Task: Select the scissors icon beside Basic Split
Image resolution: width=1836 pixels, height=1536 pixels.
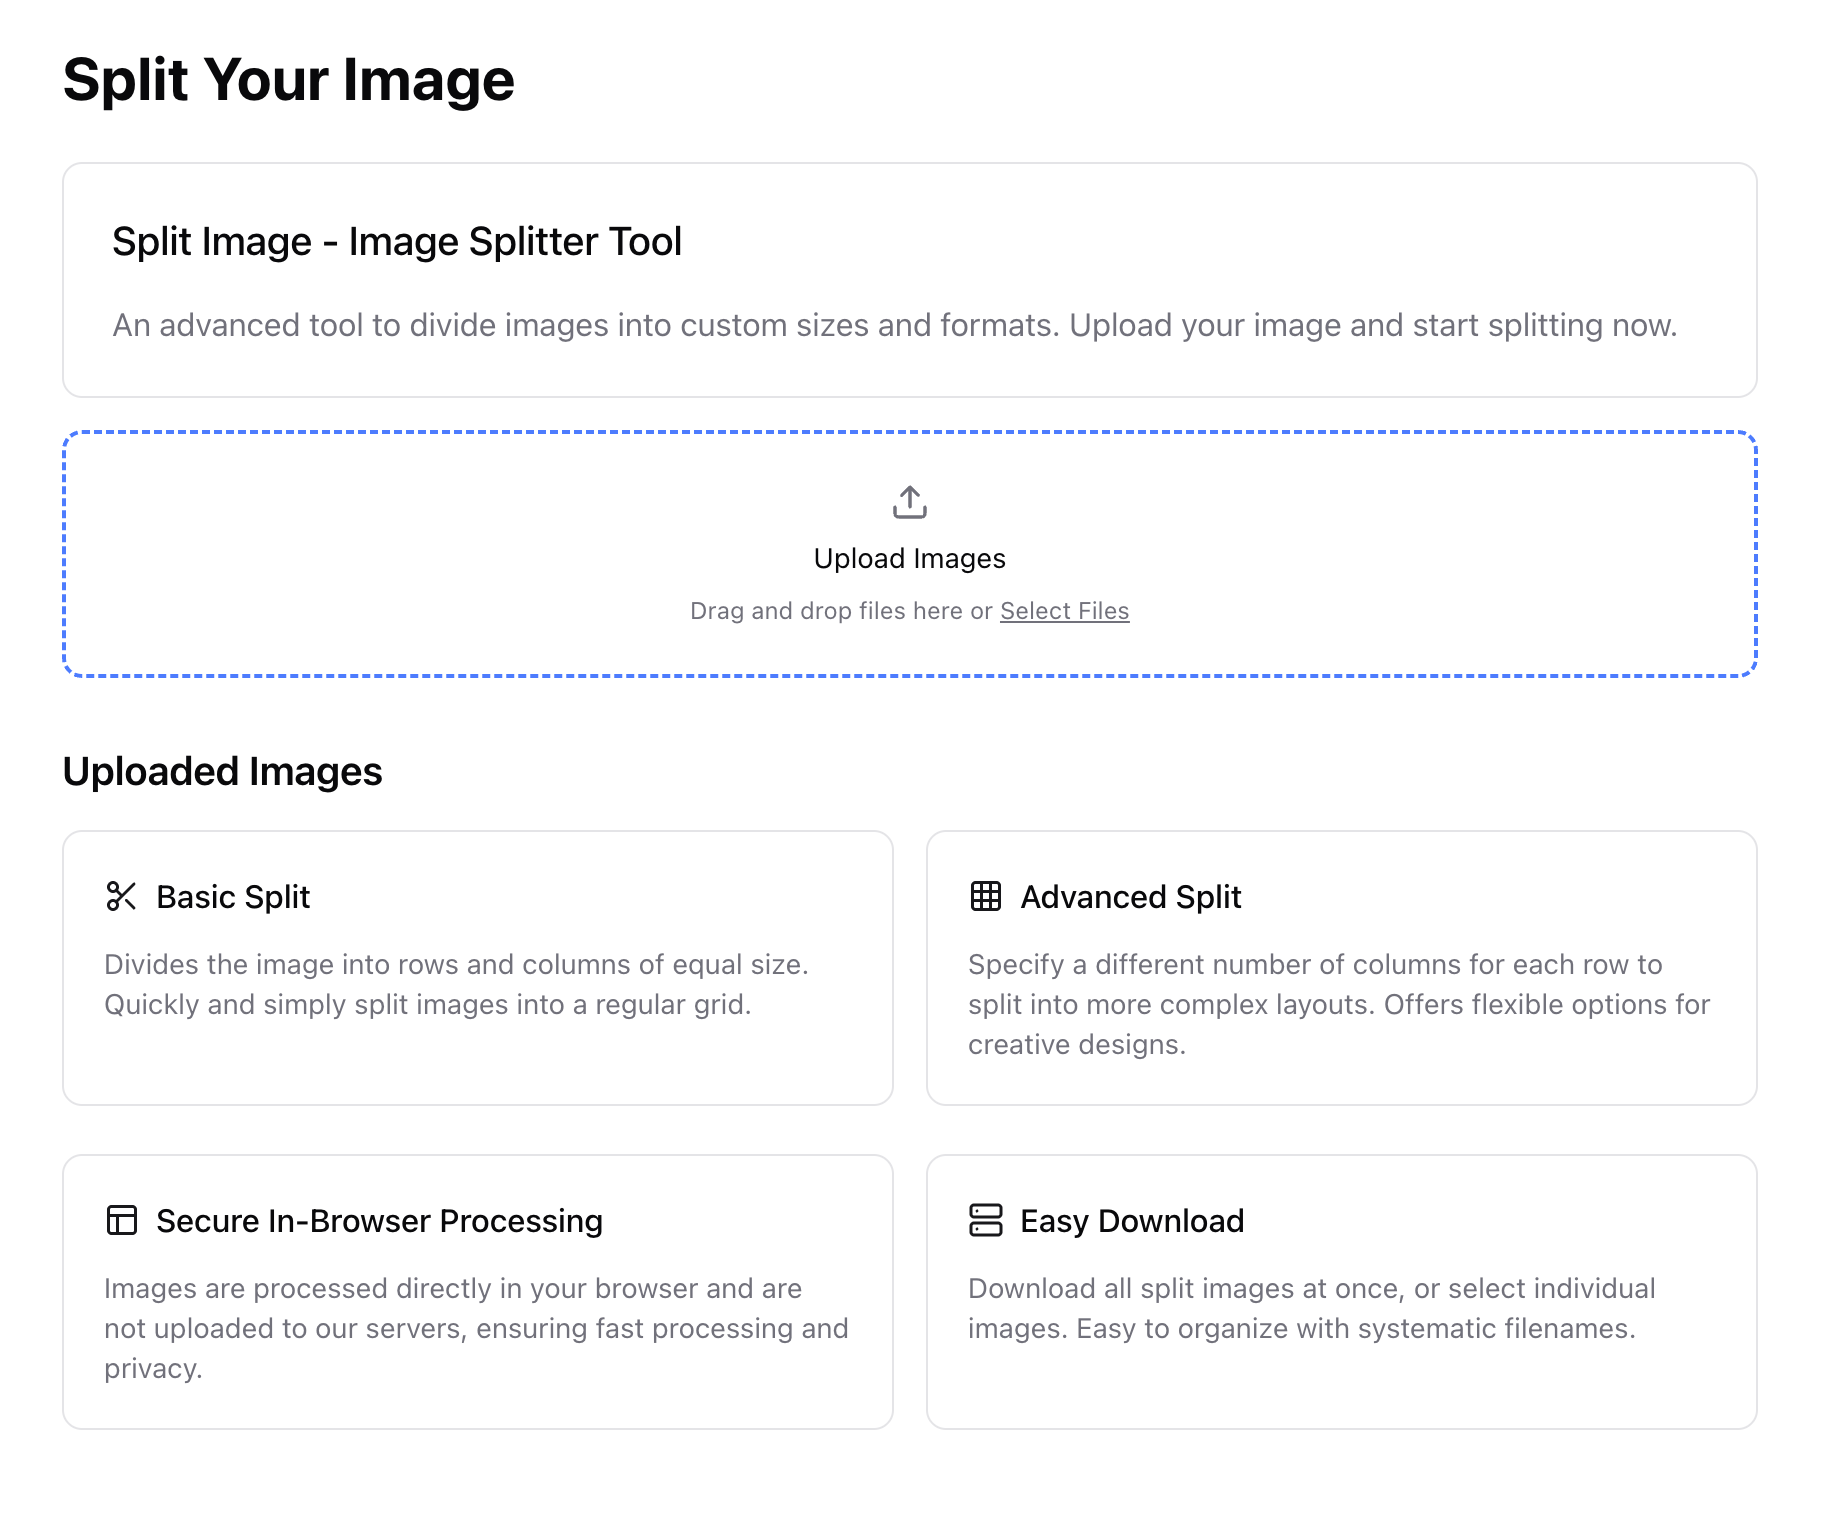Action: tap(121, 896)
